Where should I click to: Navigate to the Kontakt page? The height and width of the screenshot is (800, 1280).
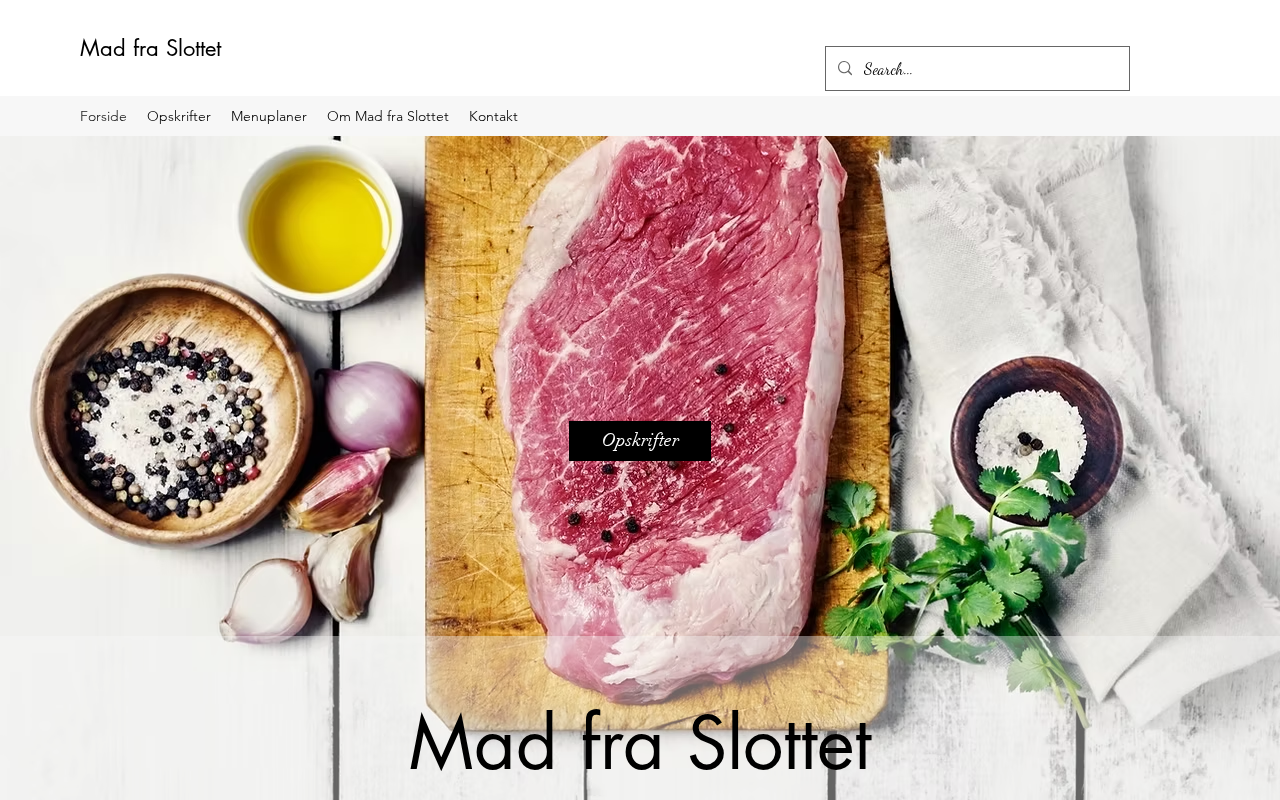[x=493, y=116]
